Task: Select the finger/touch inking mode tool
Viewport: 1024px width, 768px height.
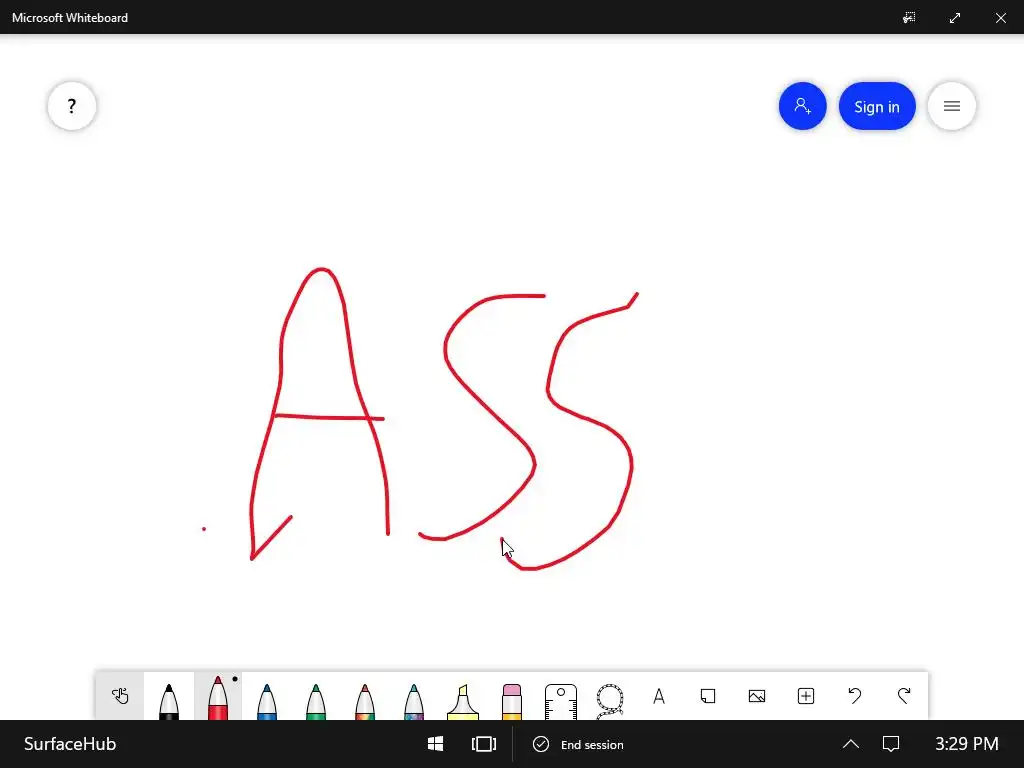Action: (x=120, y=696)
